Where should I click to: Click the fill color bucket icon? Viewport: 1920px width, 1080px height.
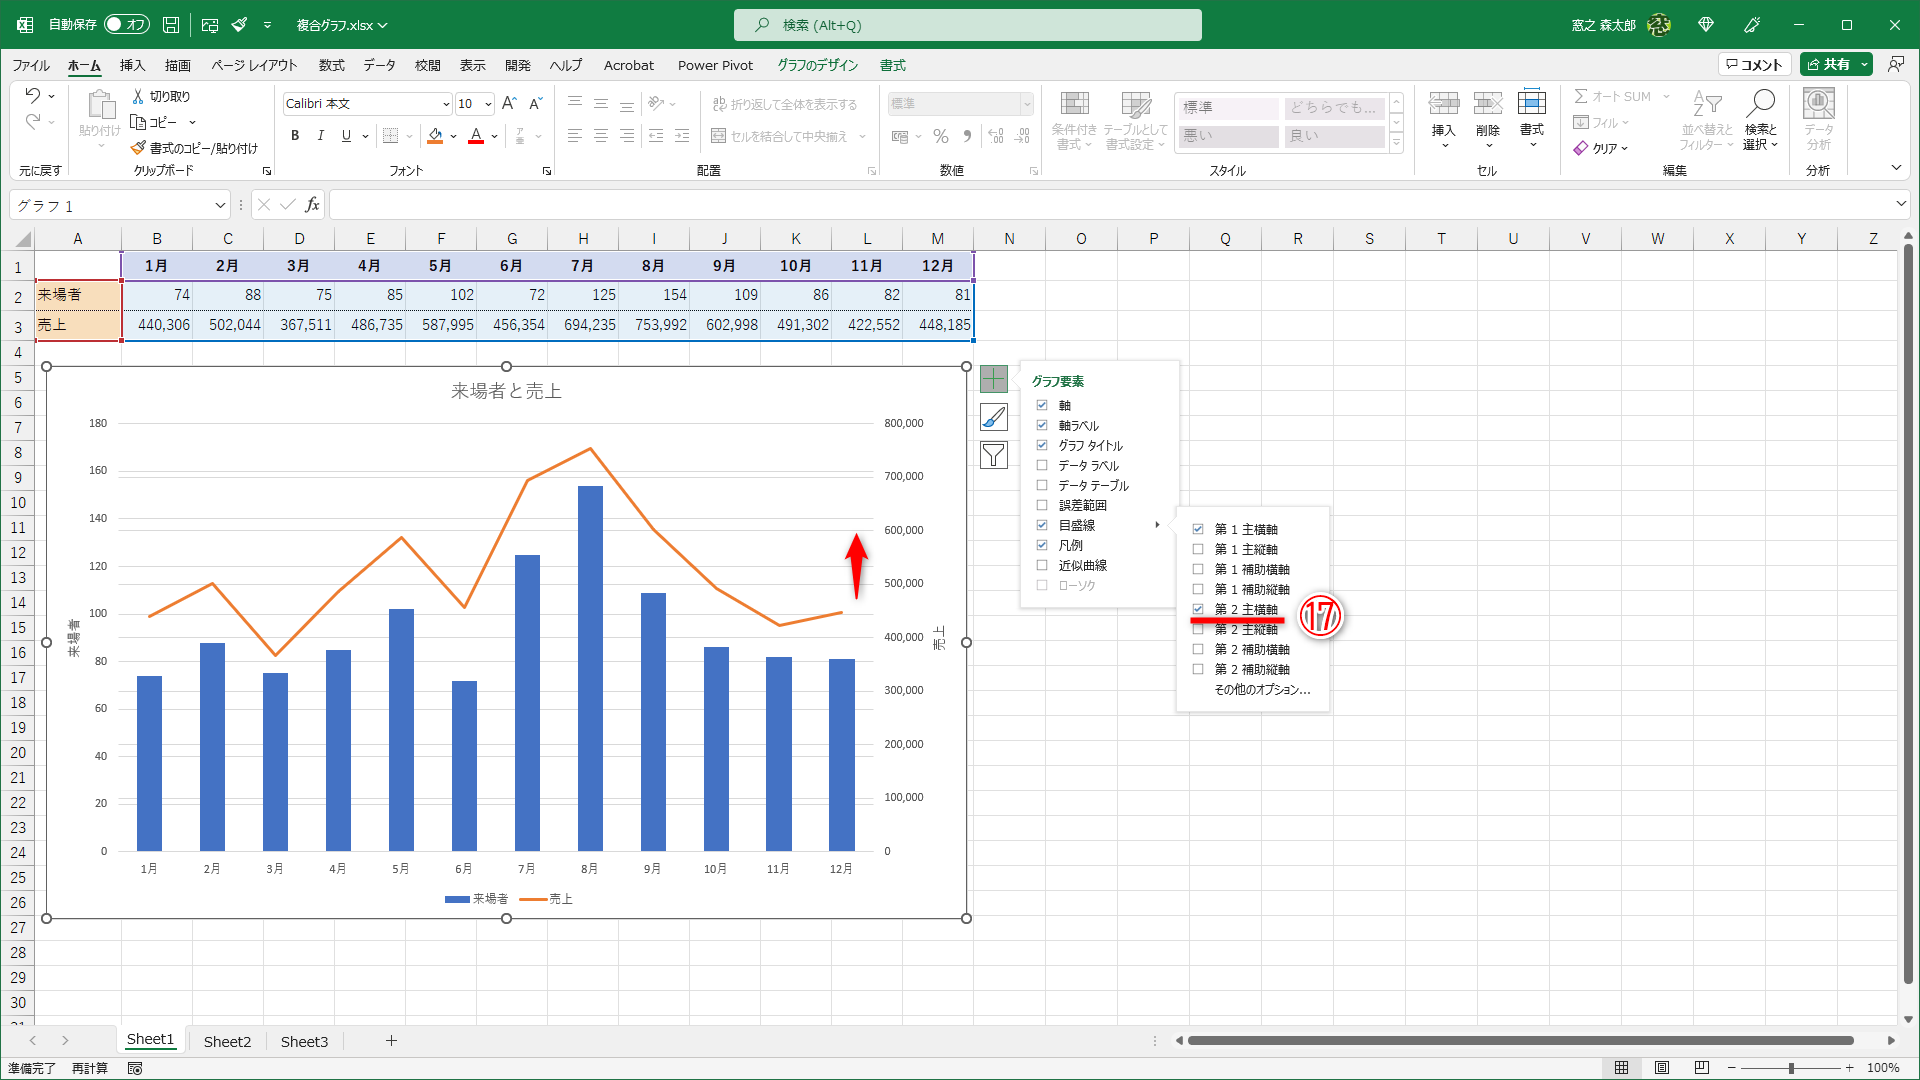click(x=435, y=136)
